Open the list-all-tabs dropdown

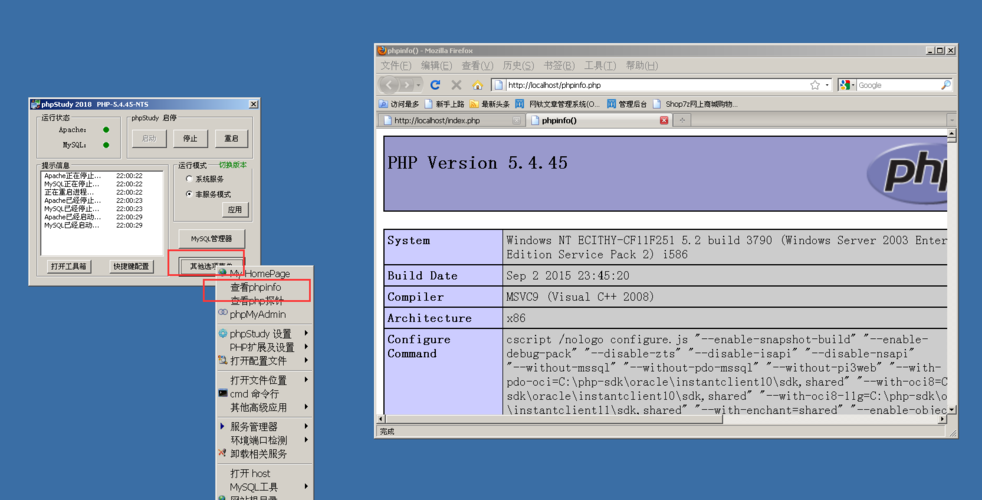click(951, 120)
